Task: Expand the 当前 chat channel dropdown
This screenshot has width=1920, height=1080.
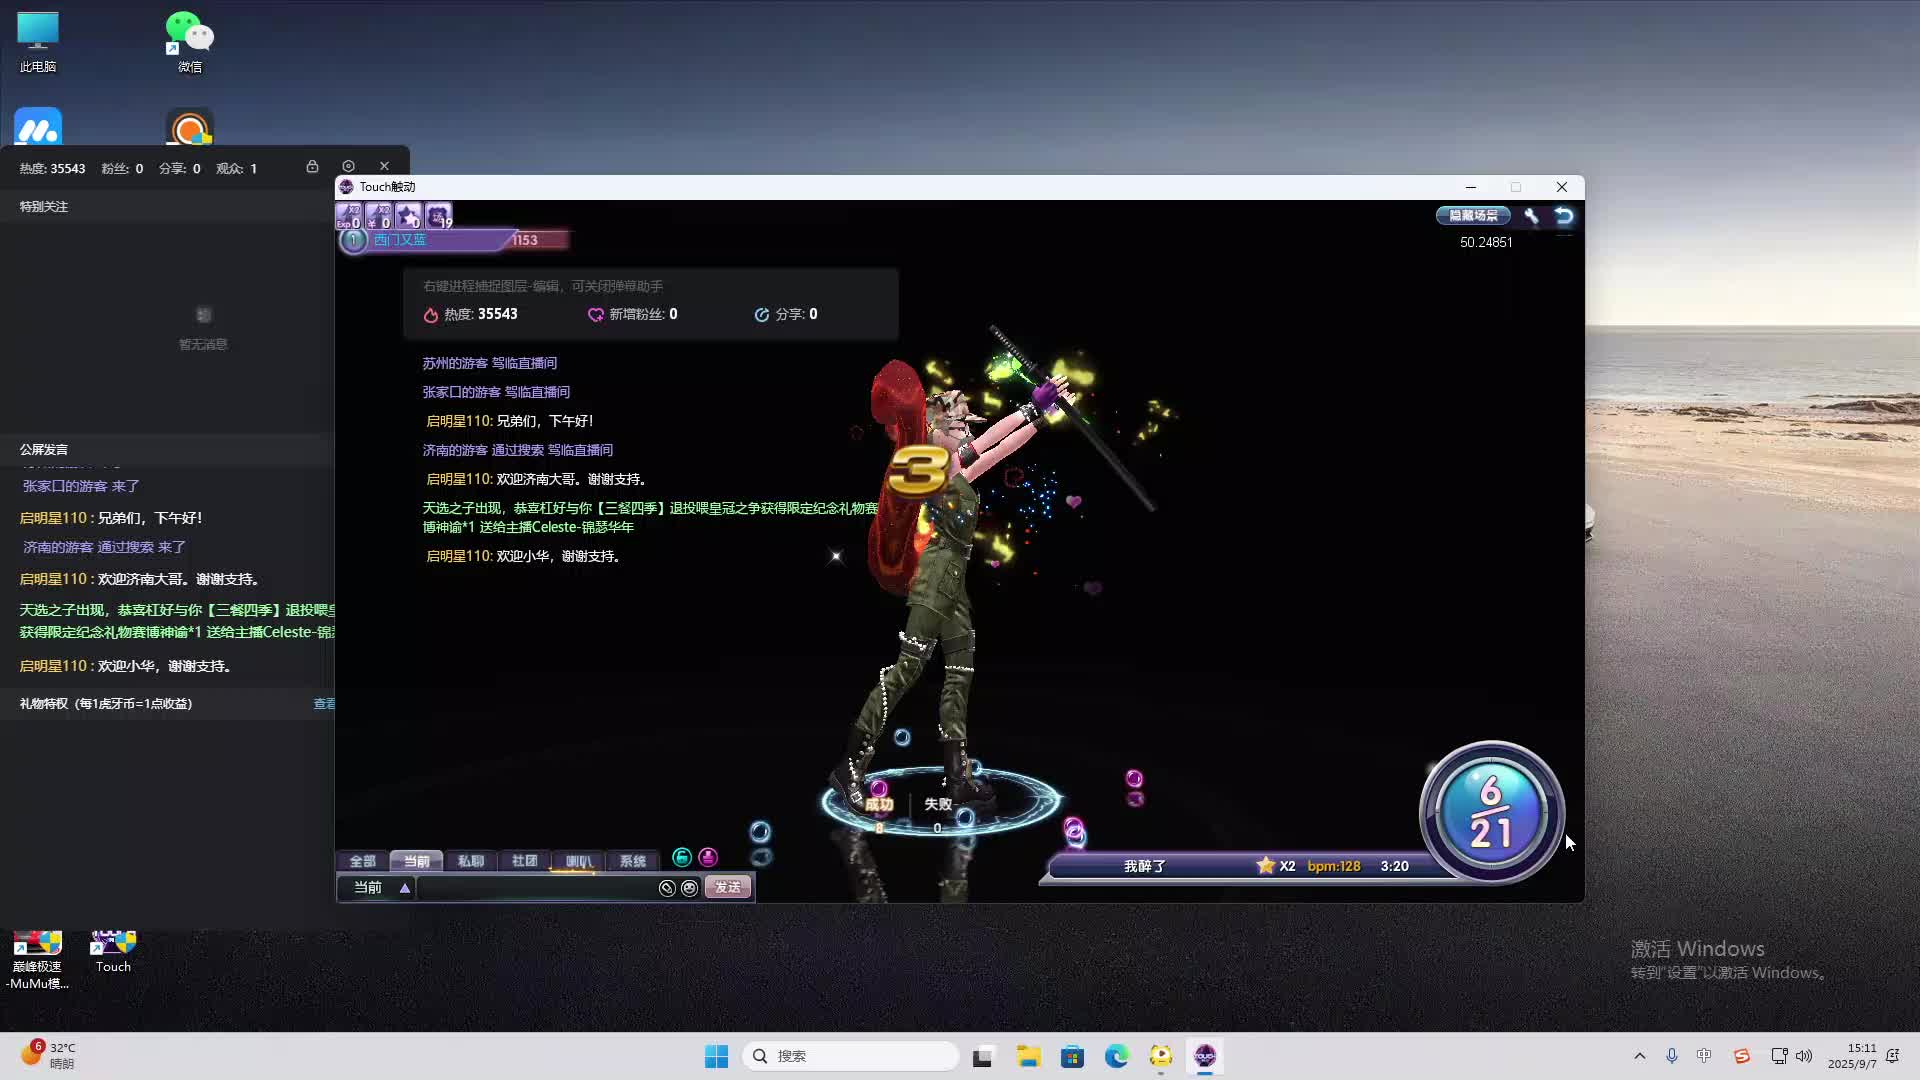Action: tap(405, 888)
